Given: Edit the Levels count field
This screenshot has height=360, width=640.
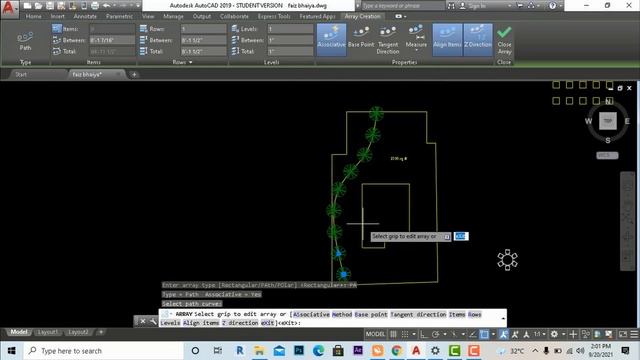Looking at the screenshot, I should tap(290, 29).
